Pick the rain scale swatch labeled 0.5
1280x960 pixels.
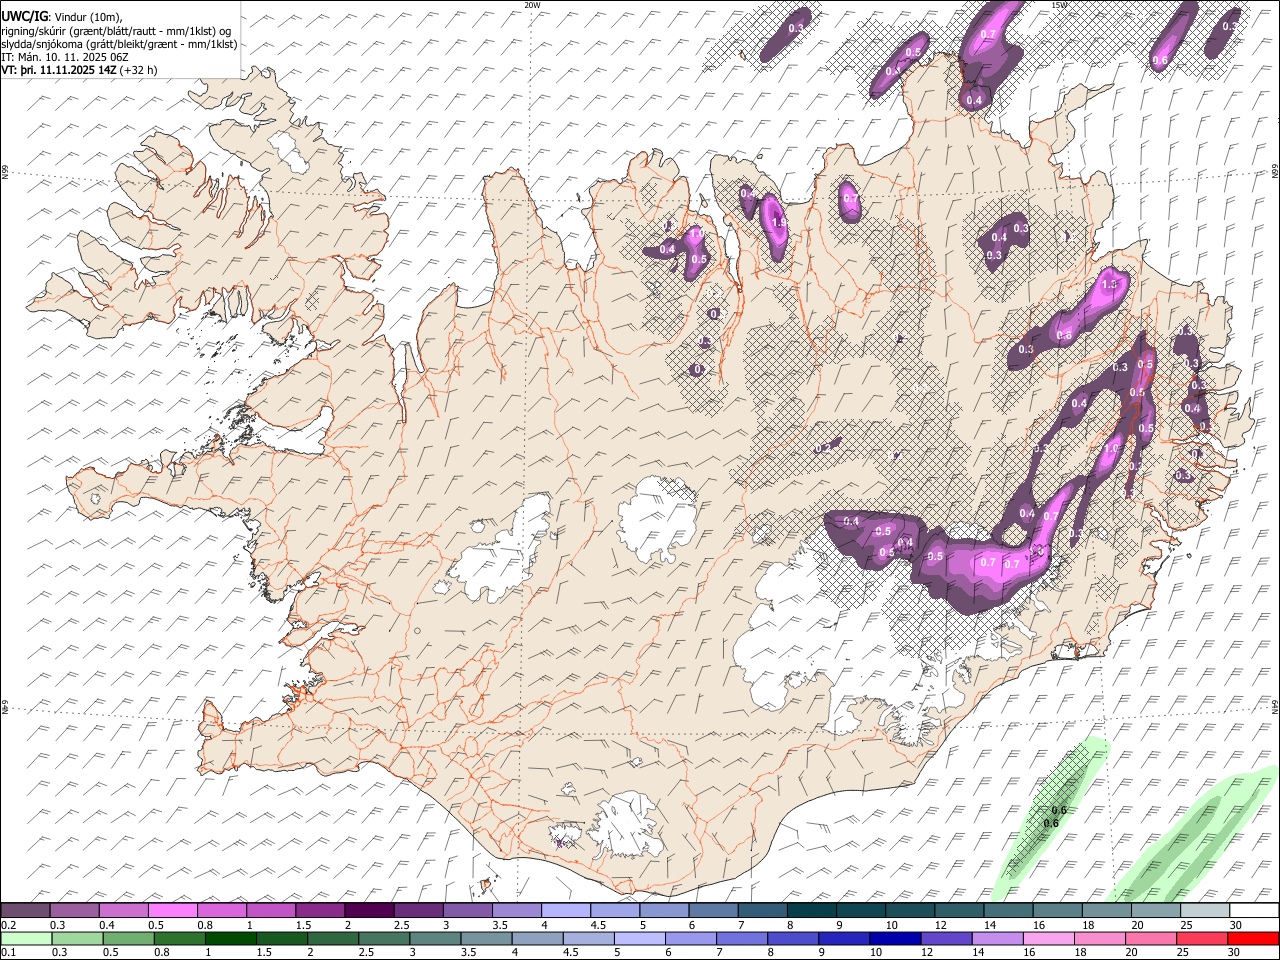coord(128,938)
